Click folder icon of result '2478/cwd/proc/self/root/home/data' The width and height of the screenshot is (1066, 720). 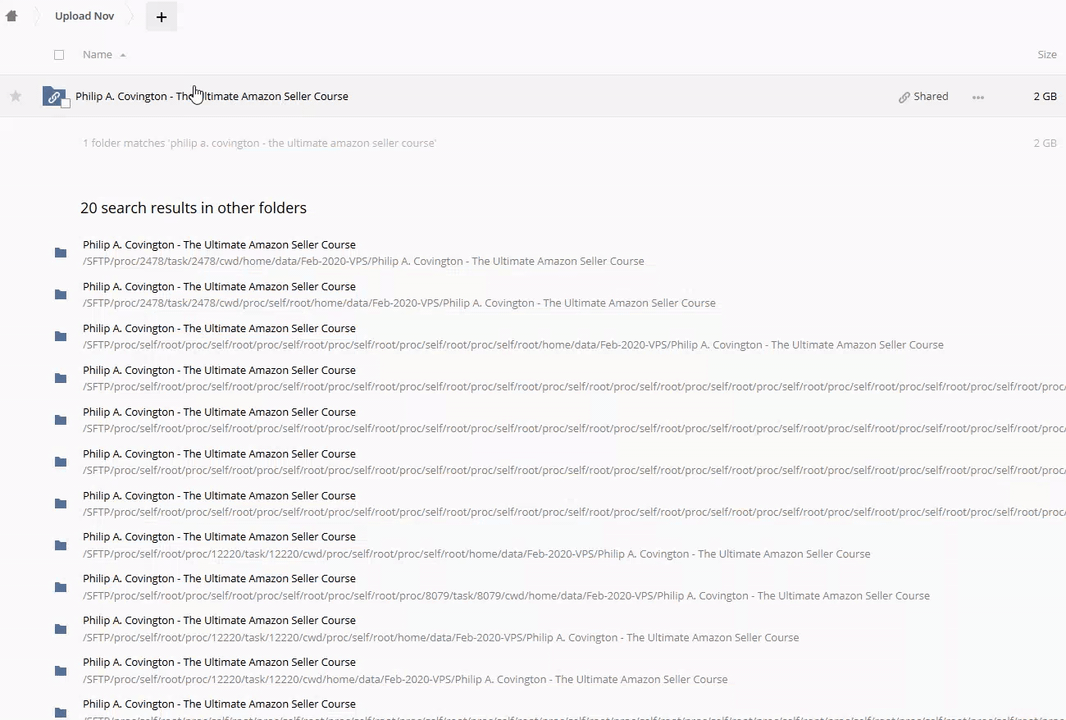tap(61, 294)
